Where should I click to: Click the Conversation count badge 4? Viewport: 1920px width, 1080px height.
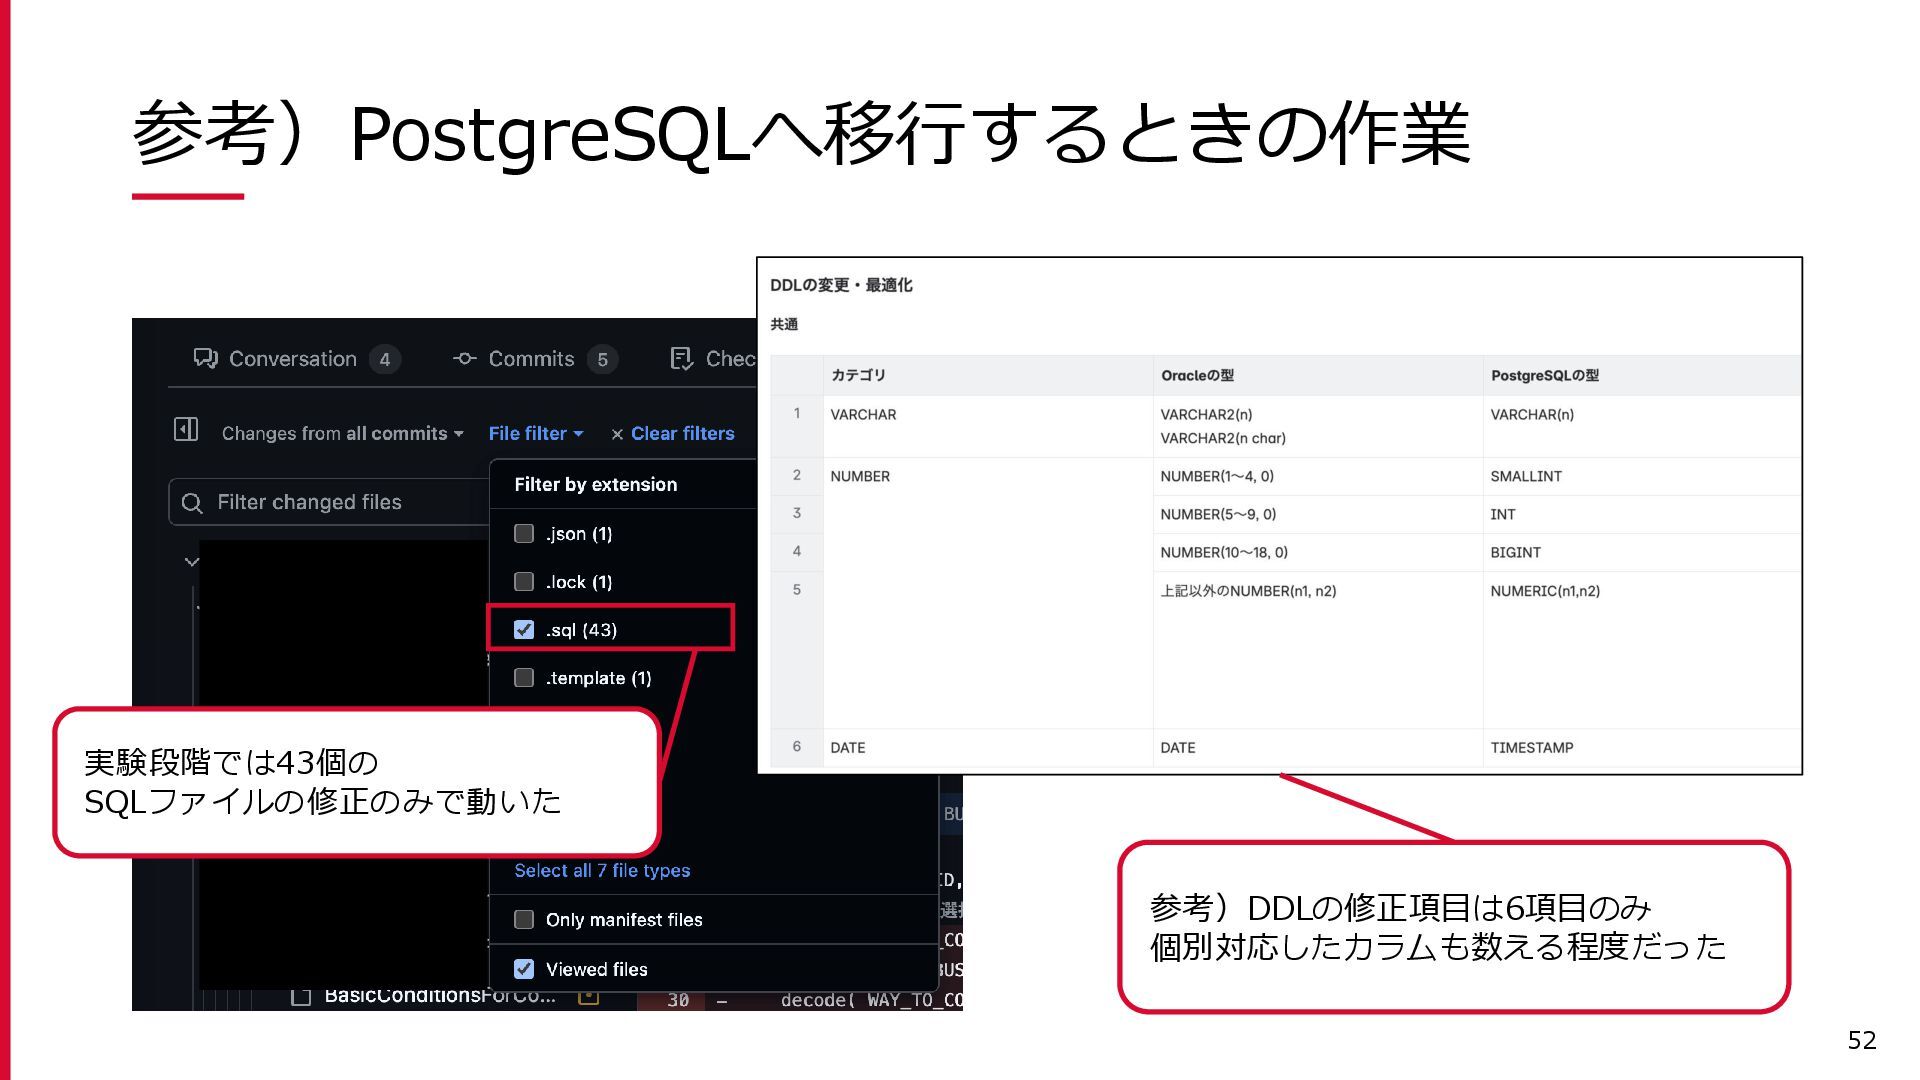coord(385,360)
